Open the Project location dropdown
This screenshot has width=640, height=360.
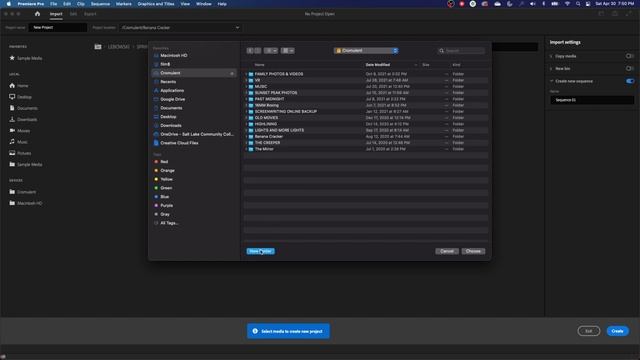[180, 28]
